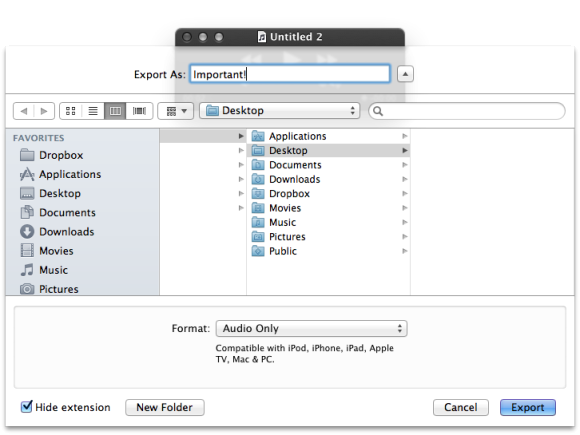Collapse the dialog with the triangle button
The image size is (580, 435).
coord(405,74)
